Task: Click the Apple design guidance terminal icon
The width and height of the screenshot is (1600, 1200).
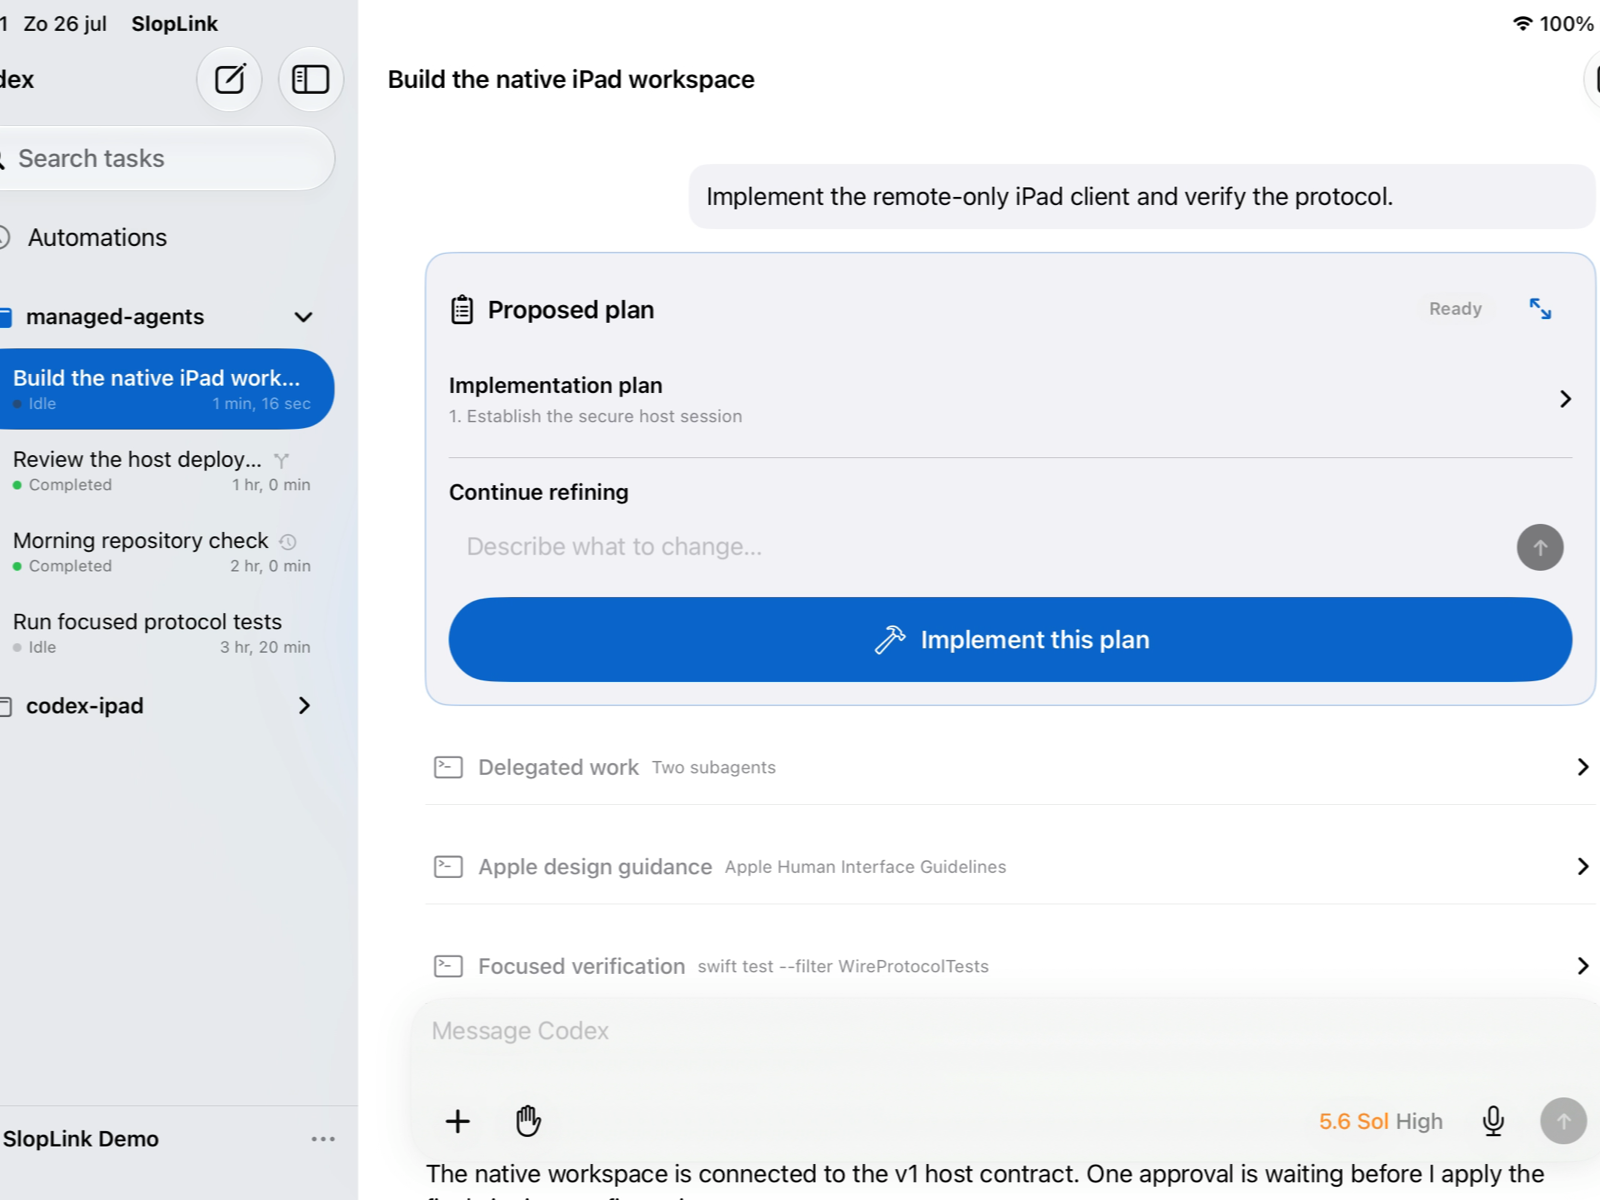Action: tap(448, 866)
